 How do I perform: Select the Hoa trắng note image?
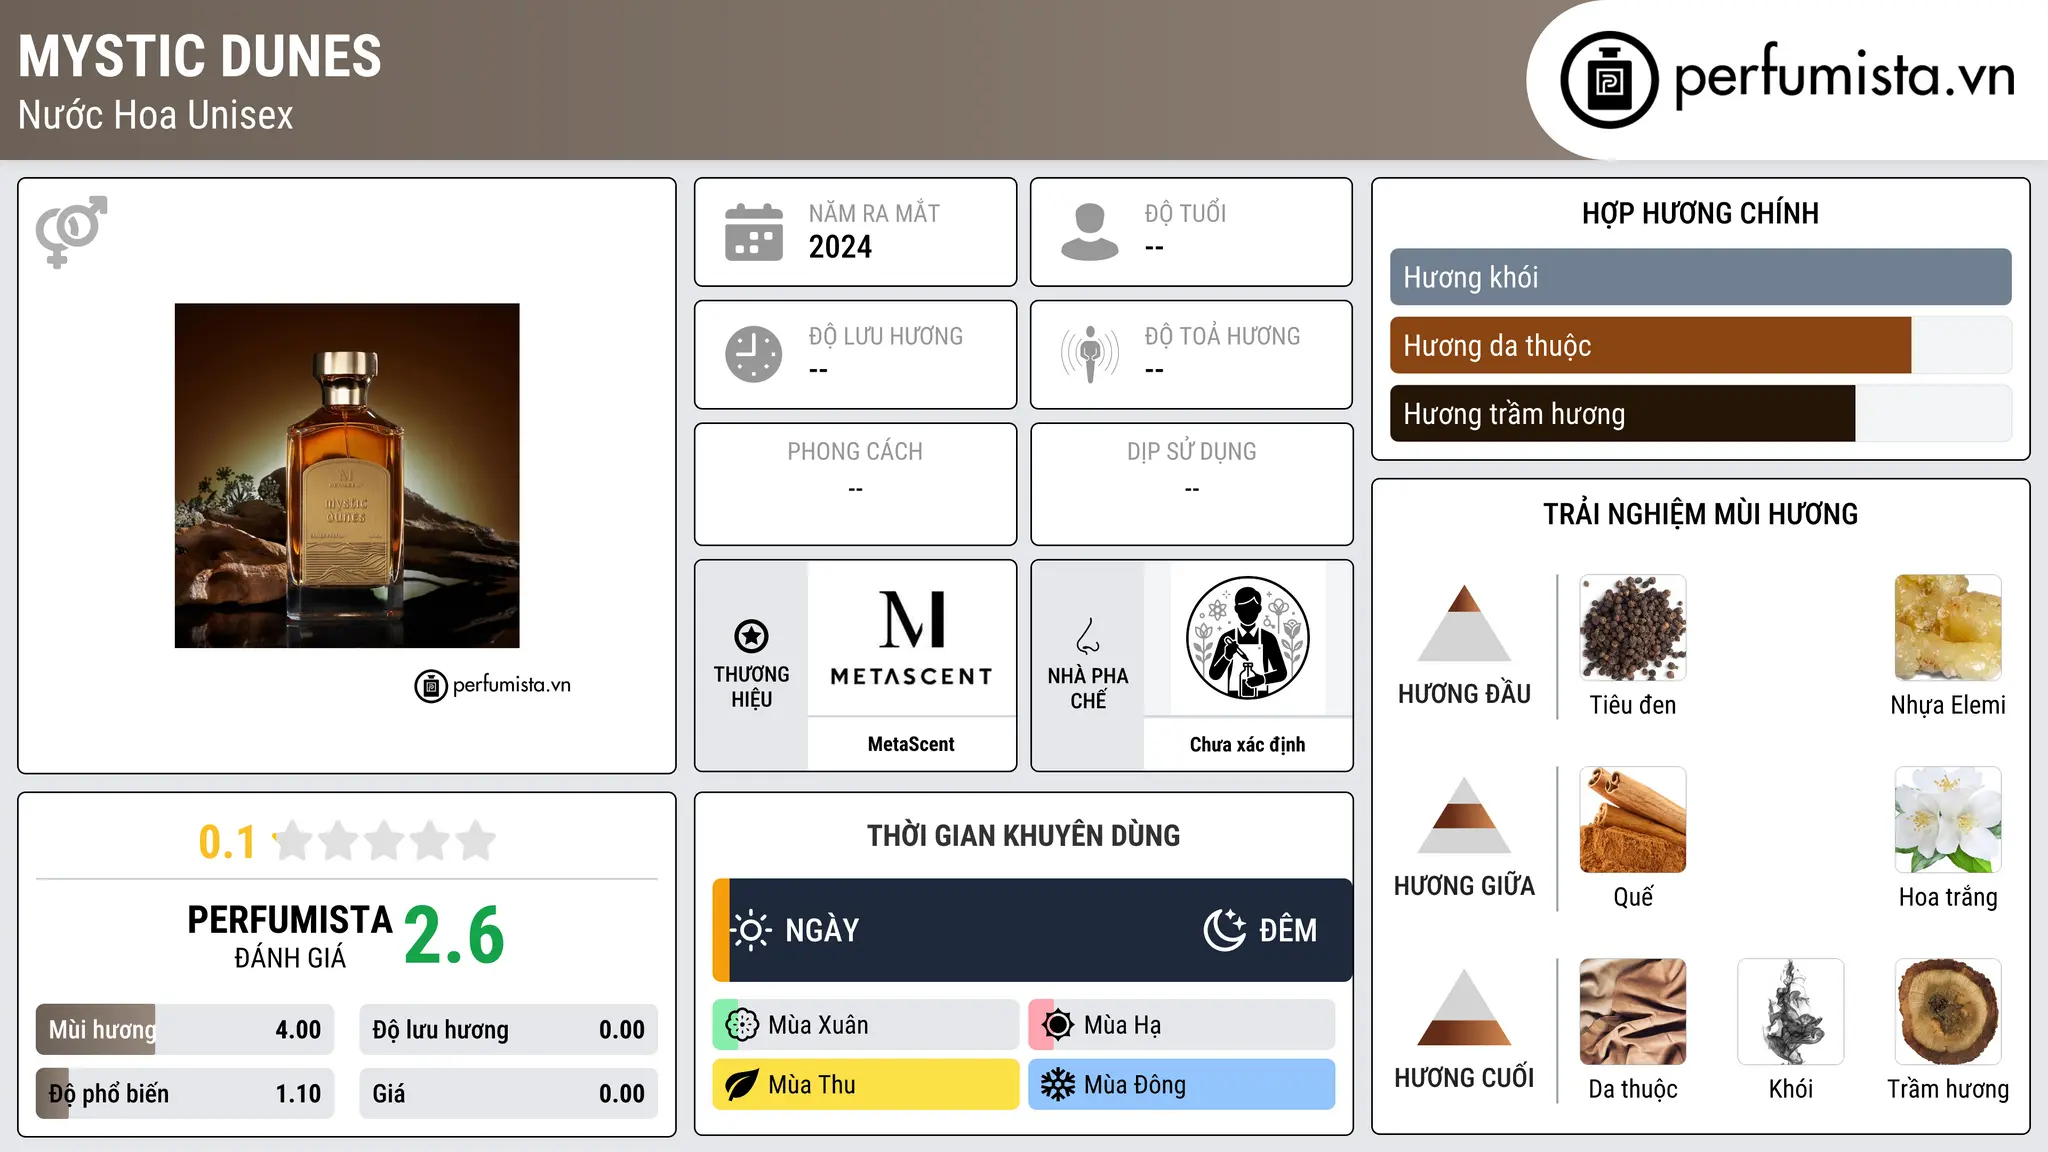point(1948,820)
